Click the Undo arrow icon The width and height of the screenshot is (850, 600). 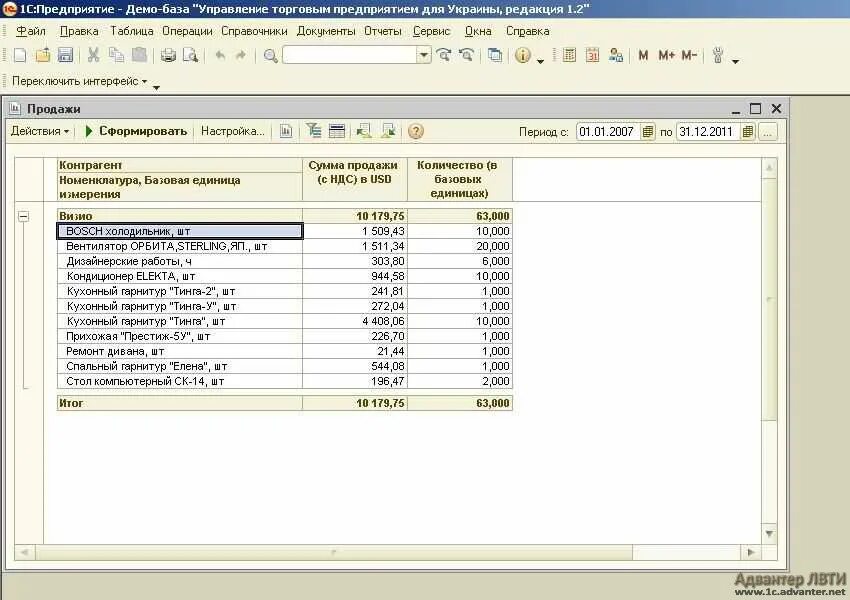[x=220, y=55]
